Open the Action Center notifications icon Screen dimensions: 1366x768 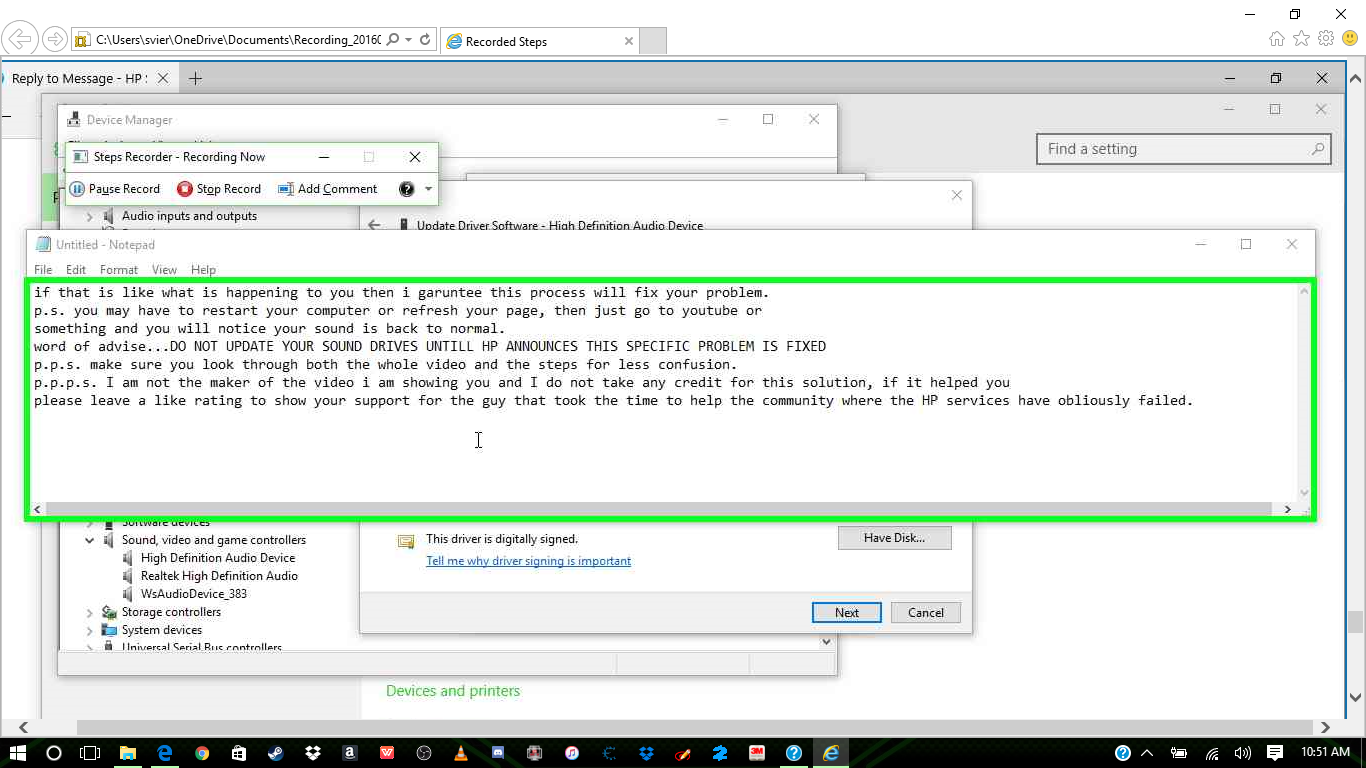click(1275, 753)
